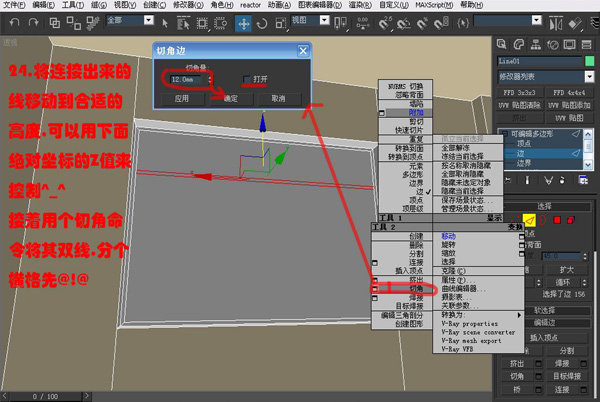Click the Bind to Space Warp icon

click(x=92, y=23)
